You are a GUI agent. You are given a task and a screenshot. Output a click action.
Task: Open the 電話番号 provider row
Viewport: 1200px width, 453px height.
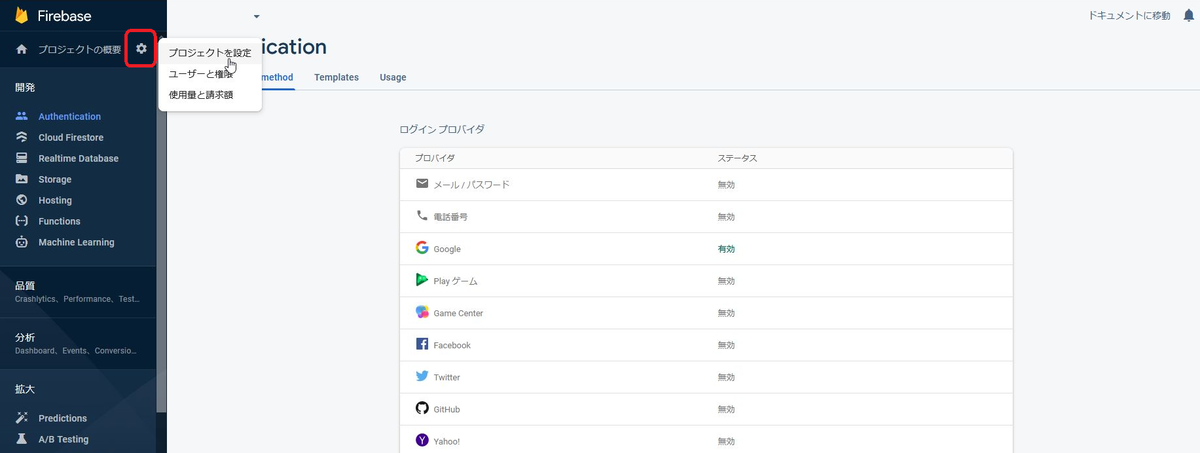(x=706, y=216)
